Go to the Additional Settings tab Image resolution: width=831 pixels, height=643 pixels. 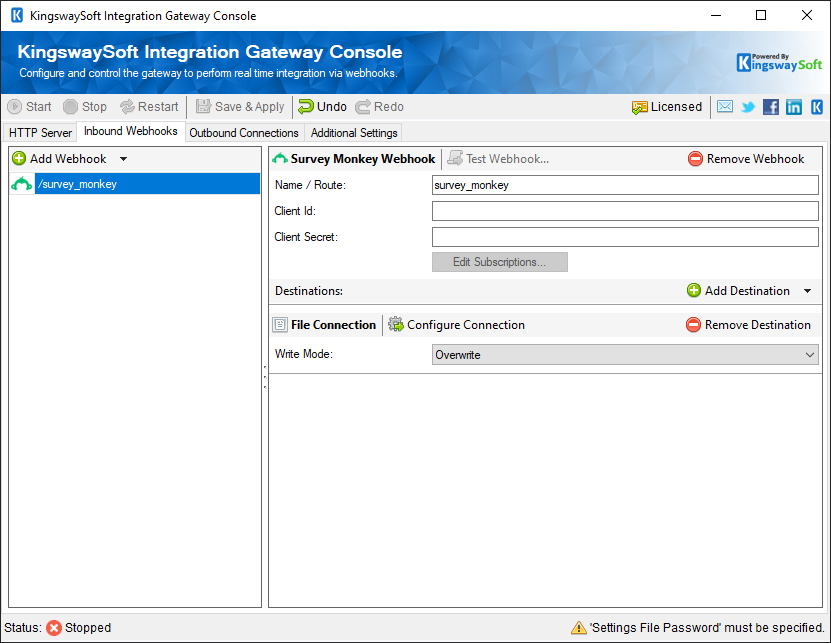coord(354,133)
